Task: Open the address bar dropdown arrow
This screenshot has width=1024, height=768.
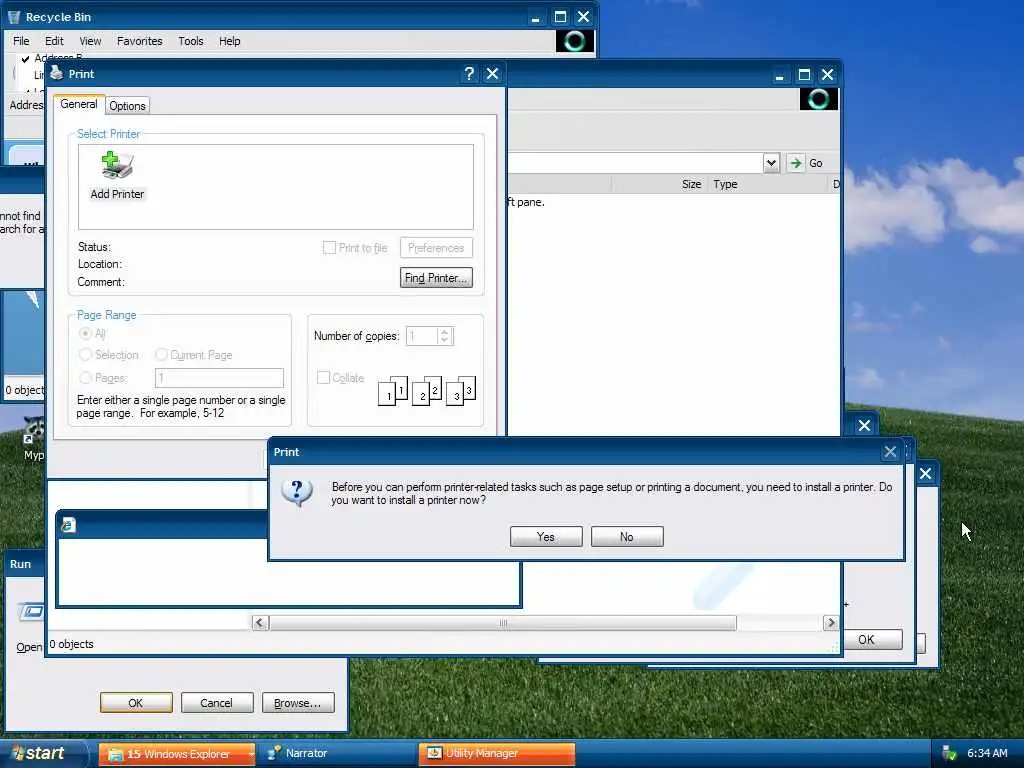Action: pos(771,163)
